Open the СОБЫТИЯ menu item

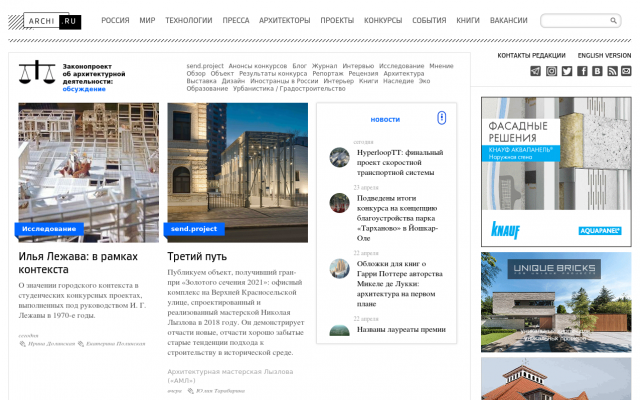[429, 20]
